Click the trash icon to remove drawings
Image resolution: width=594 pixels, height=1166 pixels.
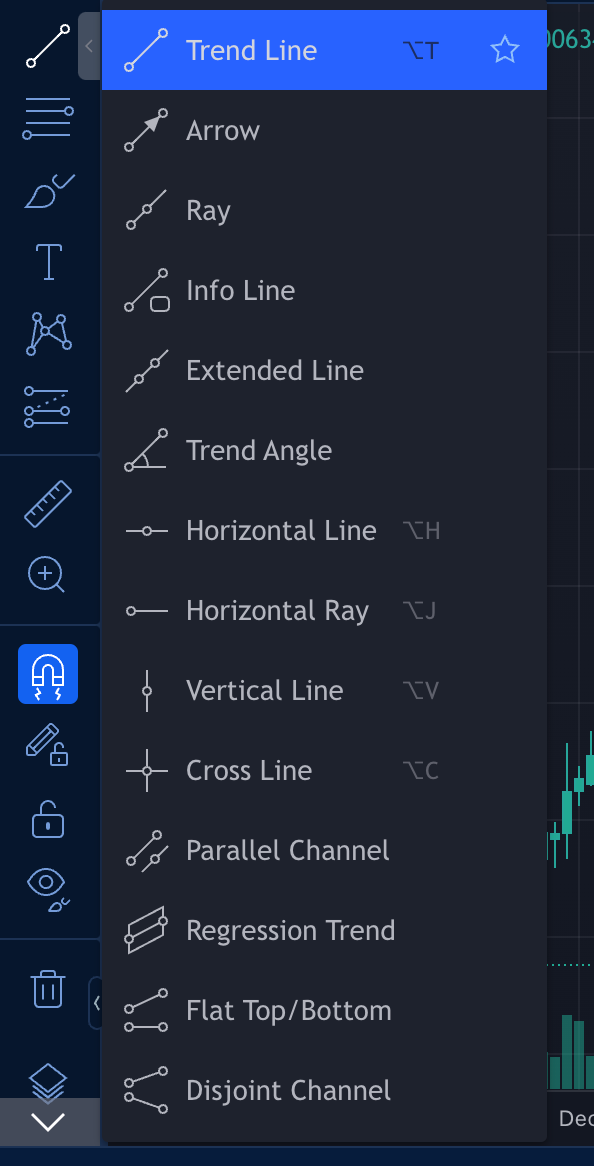(48, 990)
